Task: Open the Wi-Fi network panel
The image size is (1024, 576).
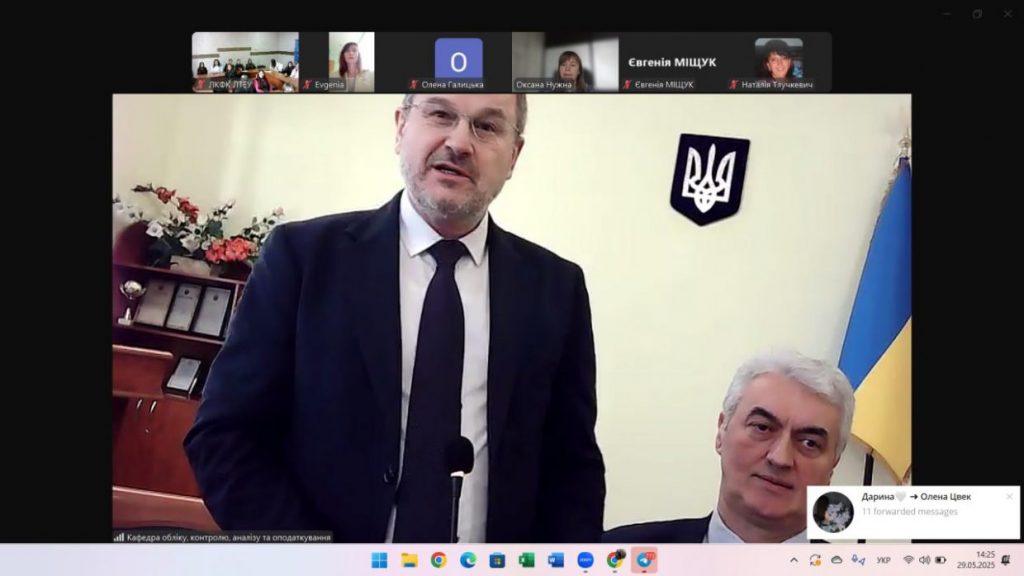Action: tap(908, 560)
